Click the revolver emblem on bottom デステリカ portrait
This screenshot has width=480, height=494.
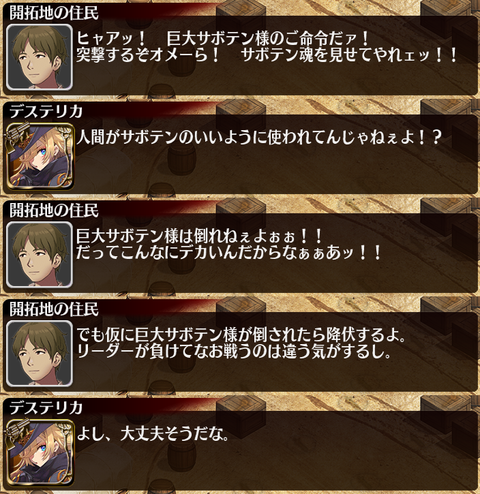point(17,430)
